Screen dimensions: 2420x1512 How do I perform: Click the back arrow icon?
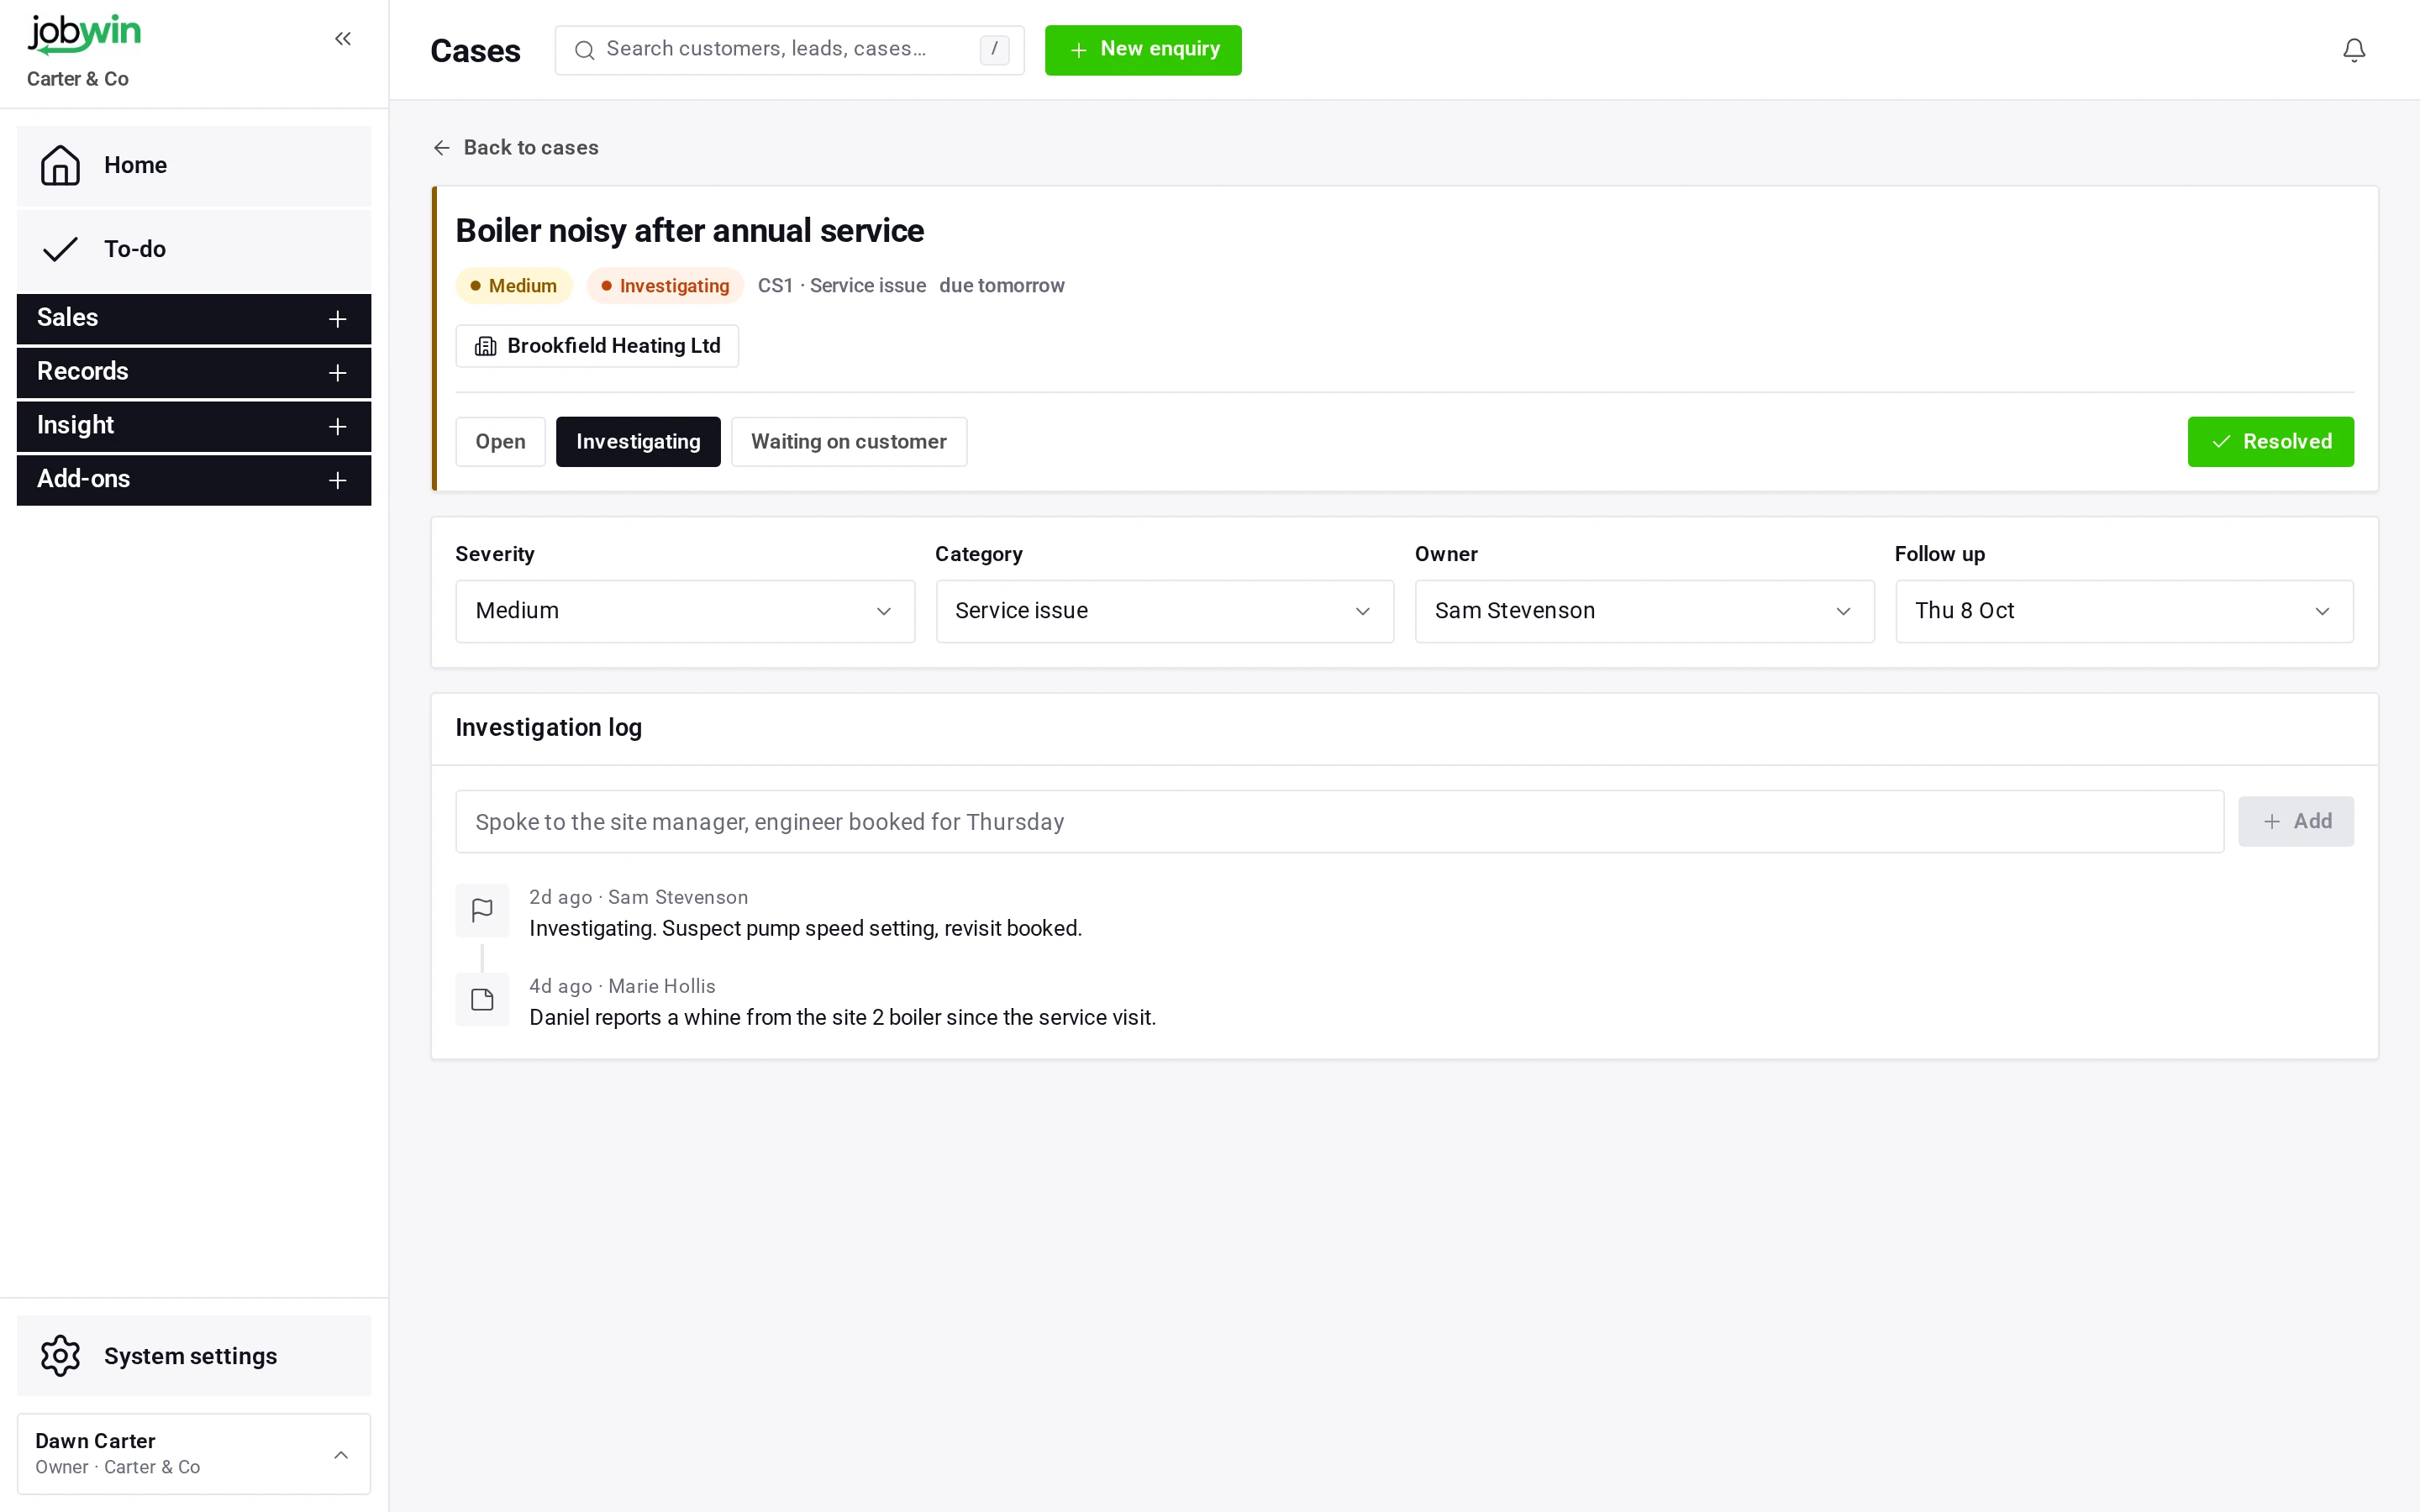442,148
